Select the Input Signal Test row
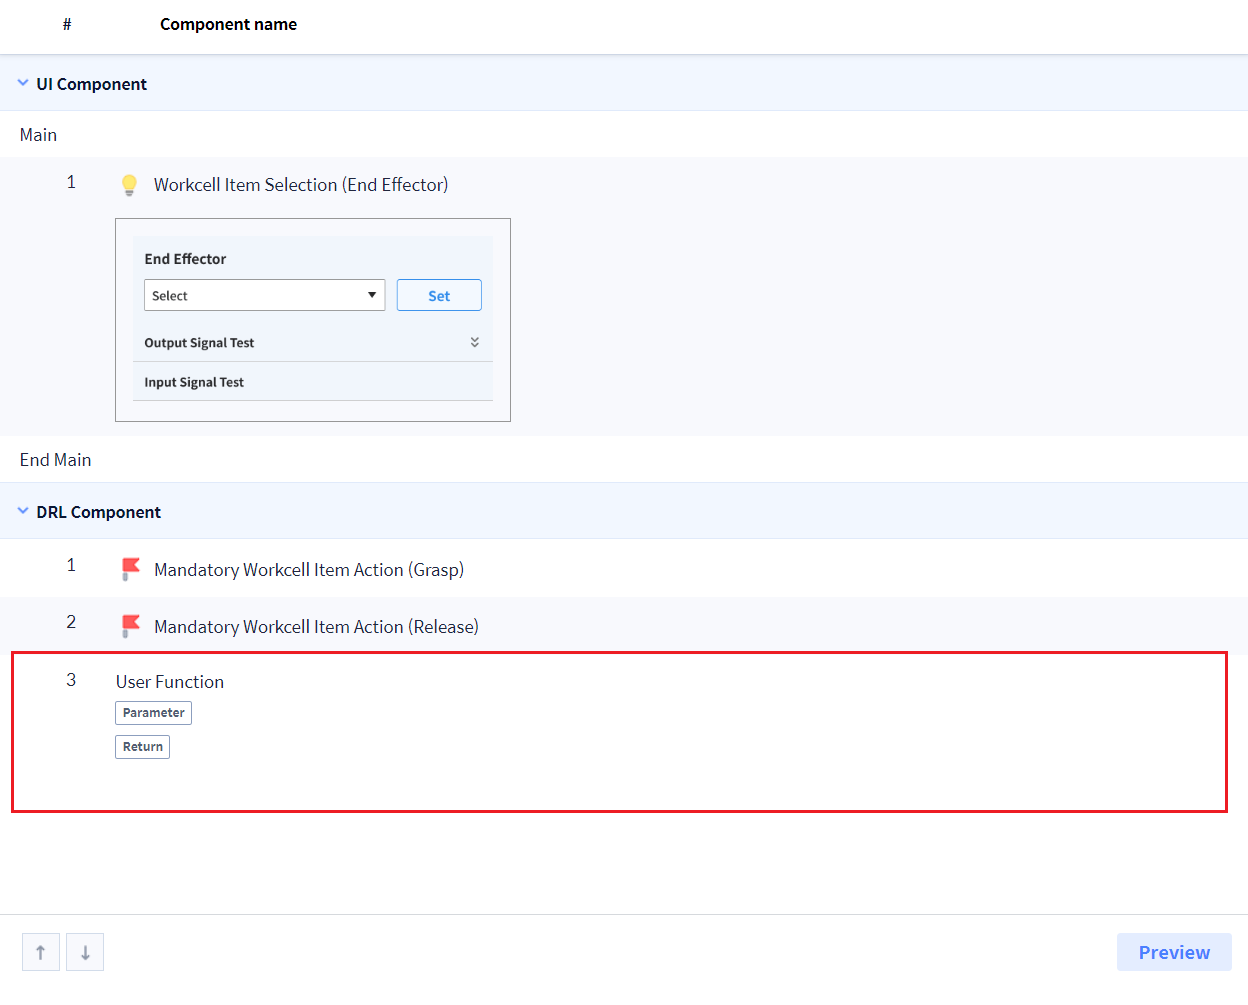The height and width of the screenshot is (1005, 1248). 194,382
